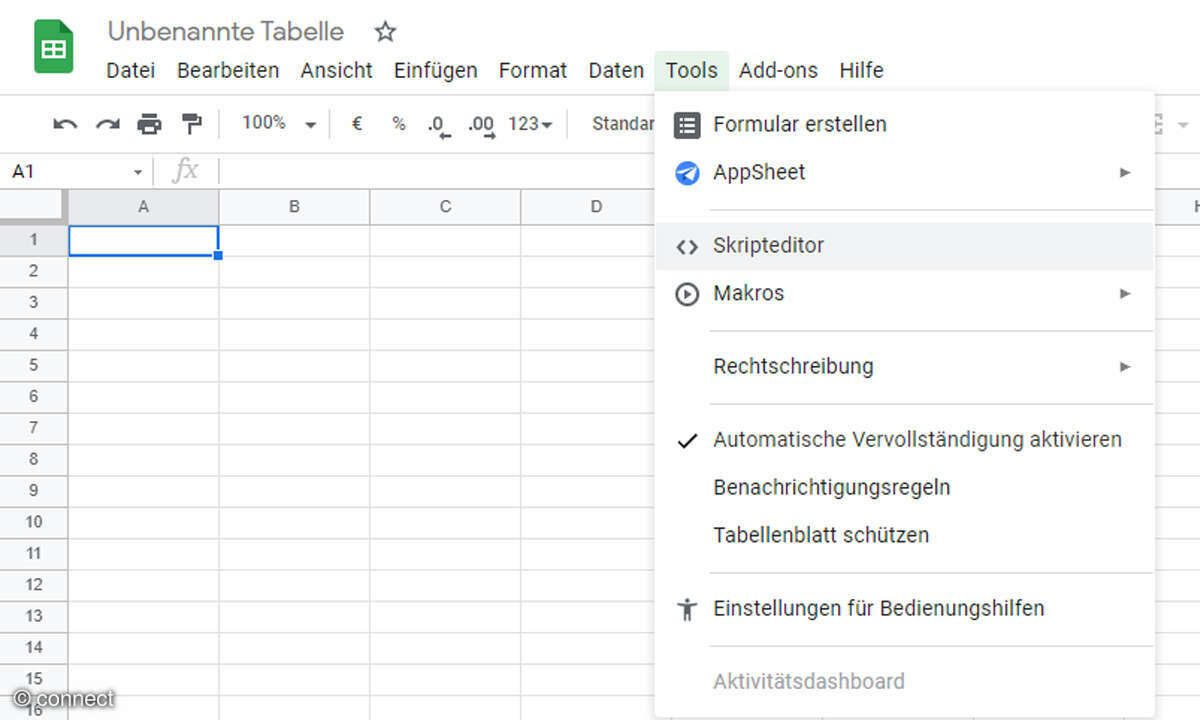Select column A header
The width and height of the screenshot is (1200, 720).
[x=144, y=207]
